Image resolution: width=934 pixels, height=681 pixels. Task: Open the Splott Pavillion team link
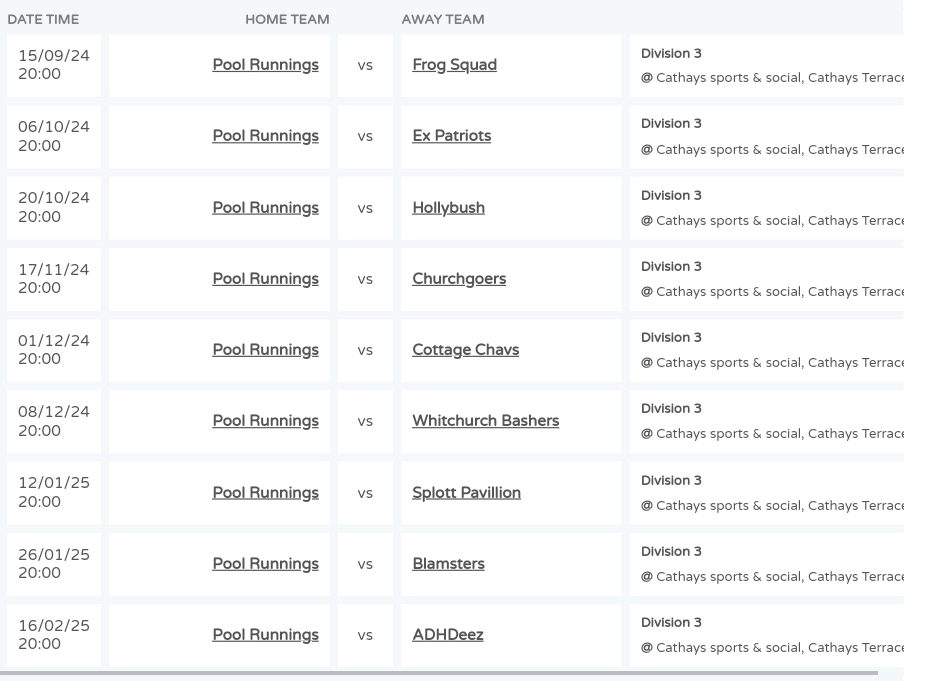click(x=466, y=493)
